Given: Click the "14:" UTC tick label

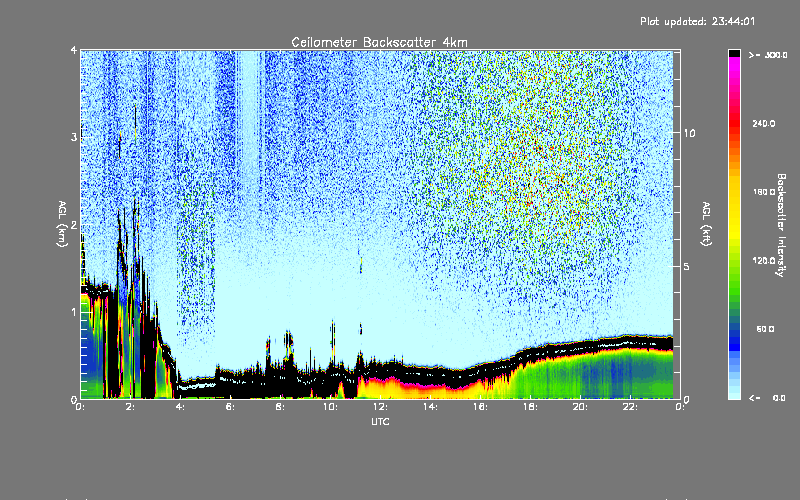Looking at the screenshot, I should tap(430, 407).
